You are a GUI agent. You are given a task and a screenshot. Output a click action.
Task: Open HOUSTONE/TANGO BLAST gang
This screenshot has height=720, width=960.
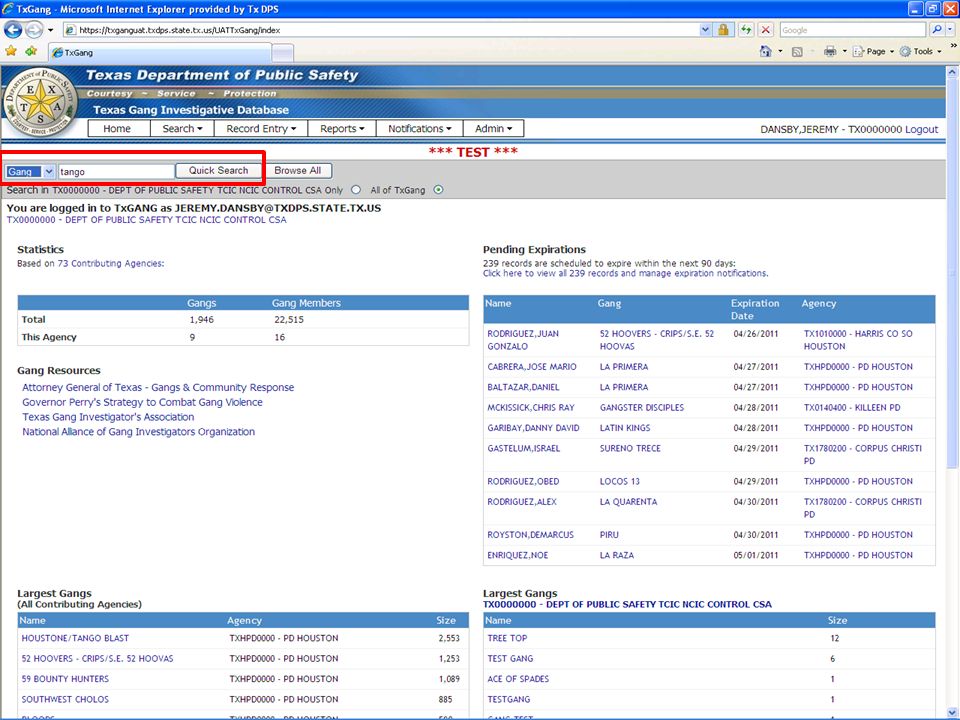coord(75,638)
